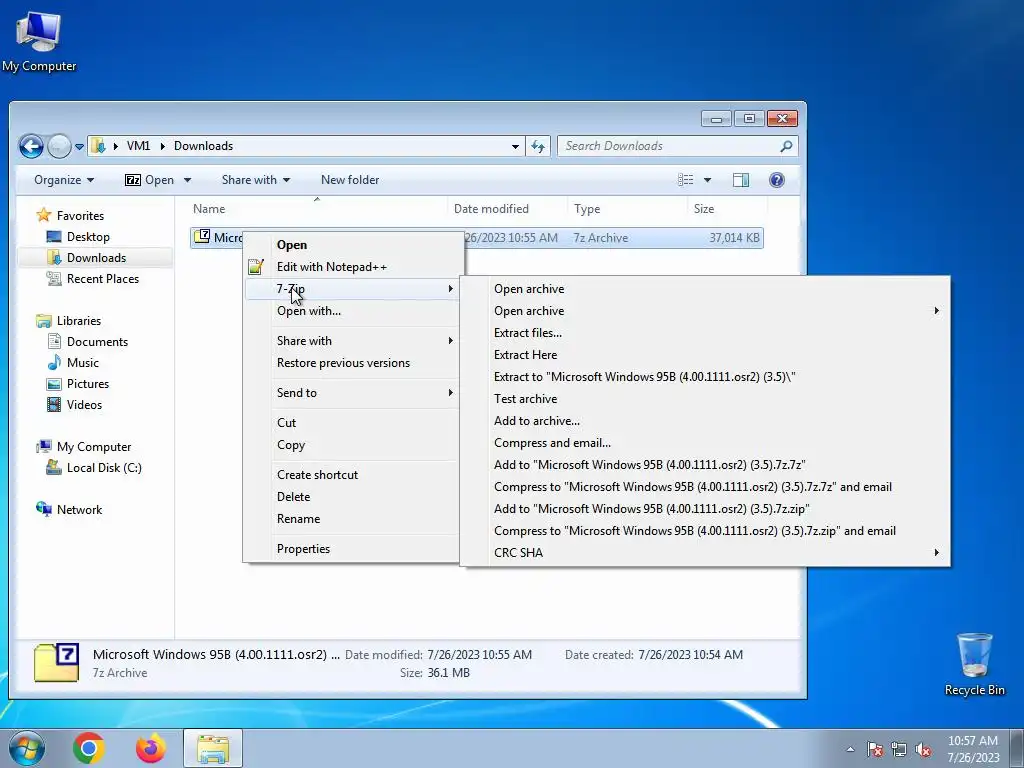Choose Delete in context menu

point(352,497)
